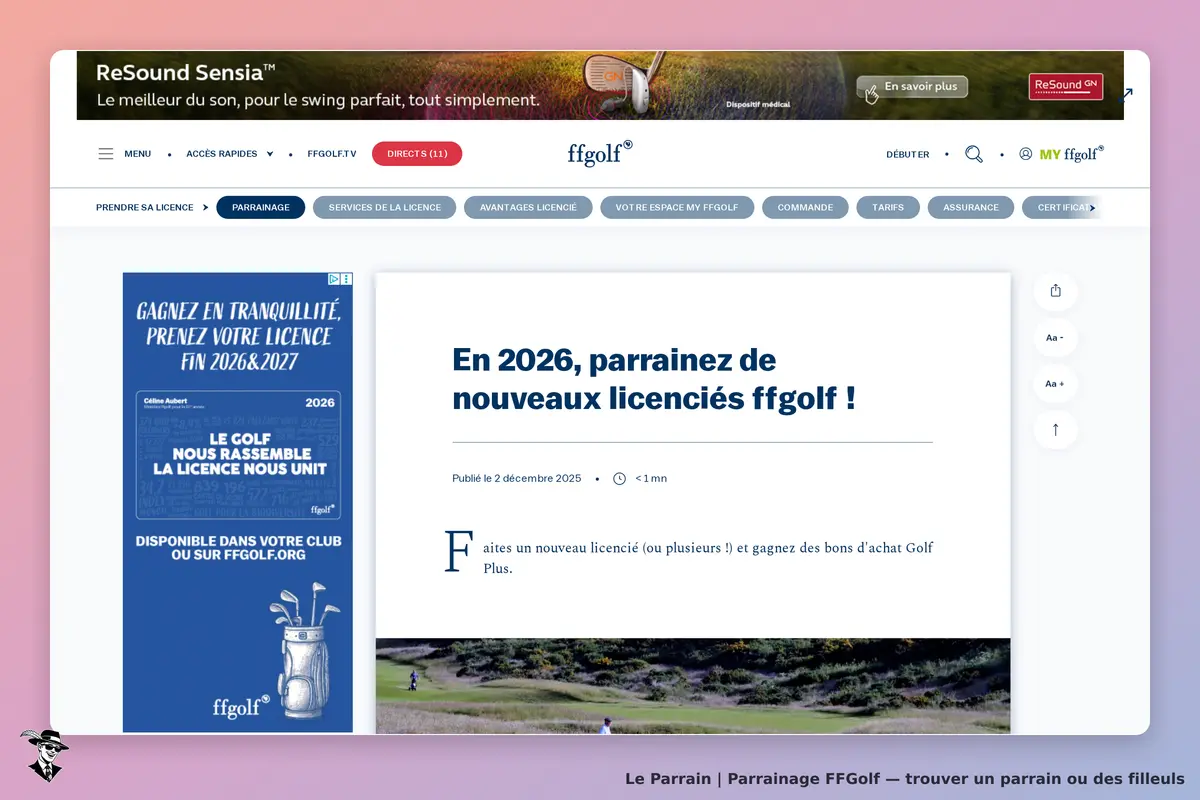Click the article title En 2026, parrainez

point(654,379)
